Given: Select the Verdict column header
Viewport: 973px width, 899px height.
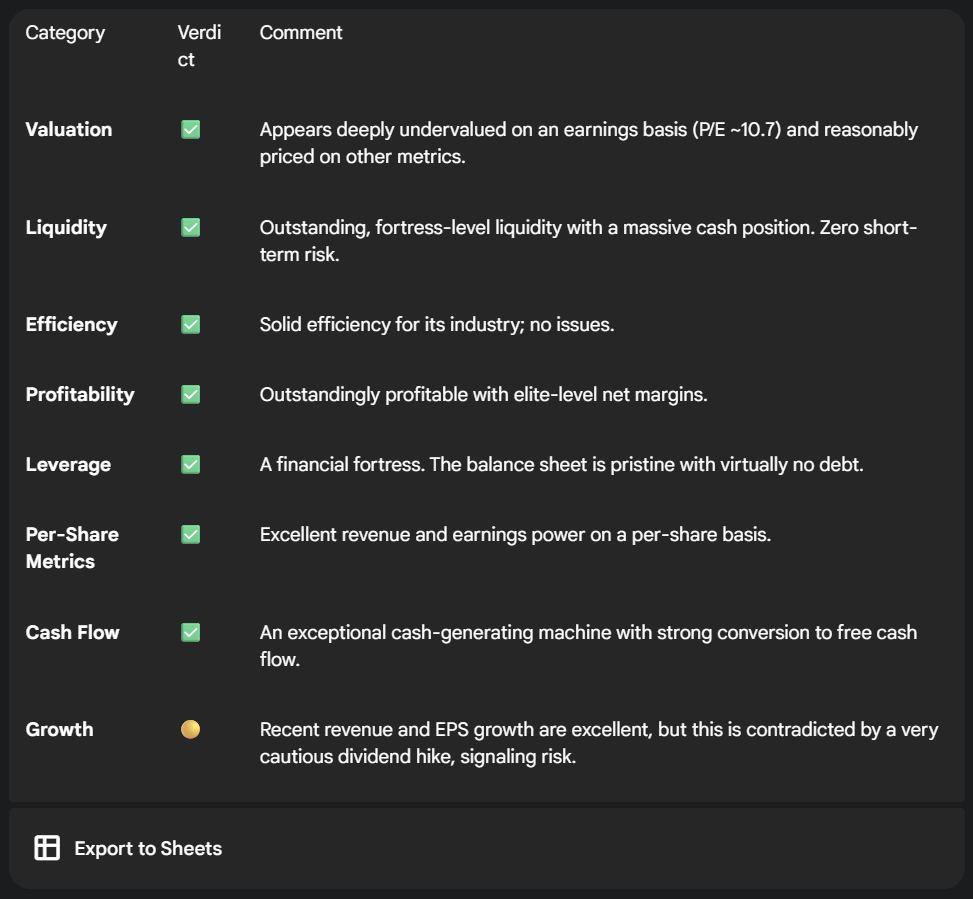Looking at the screenshot, I should [x=199, y=46].
